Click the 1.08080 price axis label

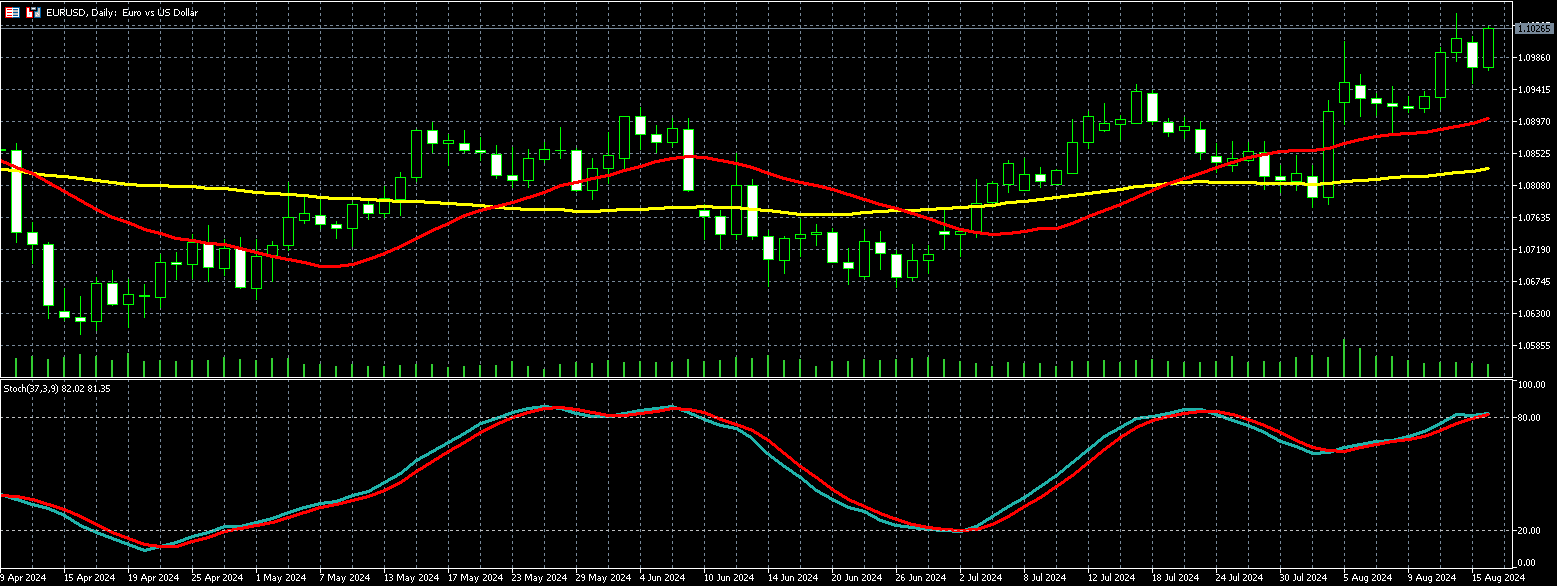click(1533, 186)
